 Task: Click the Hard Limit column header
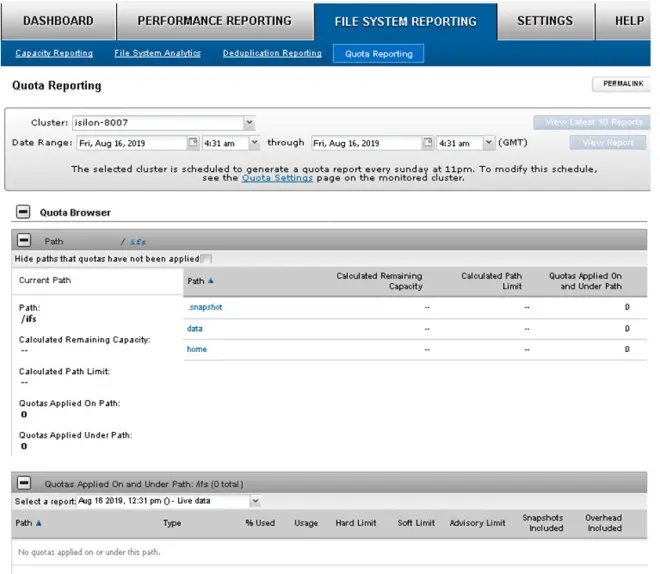pyautogui.click(x=356, y=523)
